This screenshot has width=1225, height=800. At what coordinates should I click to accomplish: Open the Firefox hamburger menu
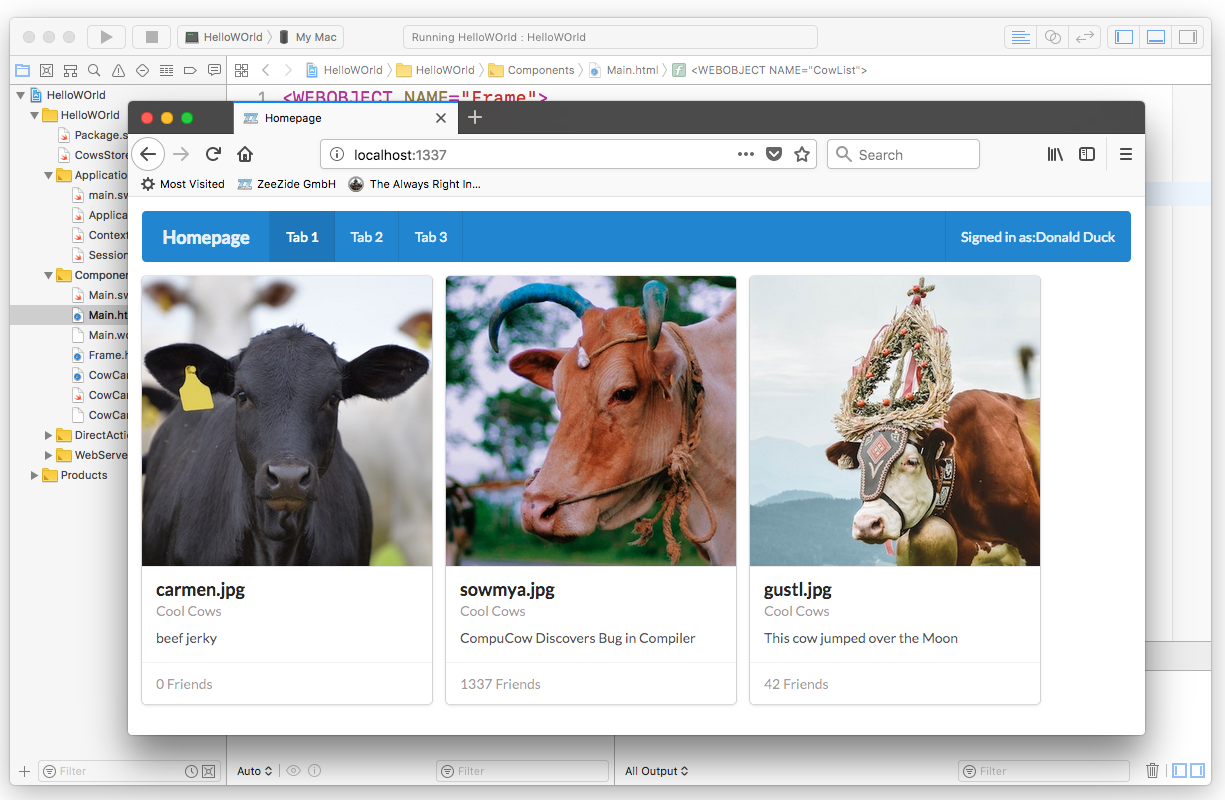pyautogui.click(x=1125, y=154)
